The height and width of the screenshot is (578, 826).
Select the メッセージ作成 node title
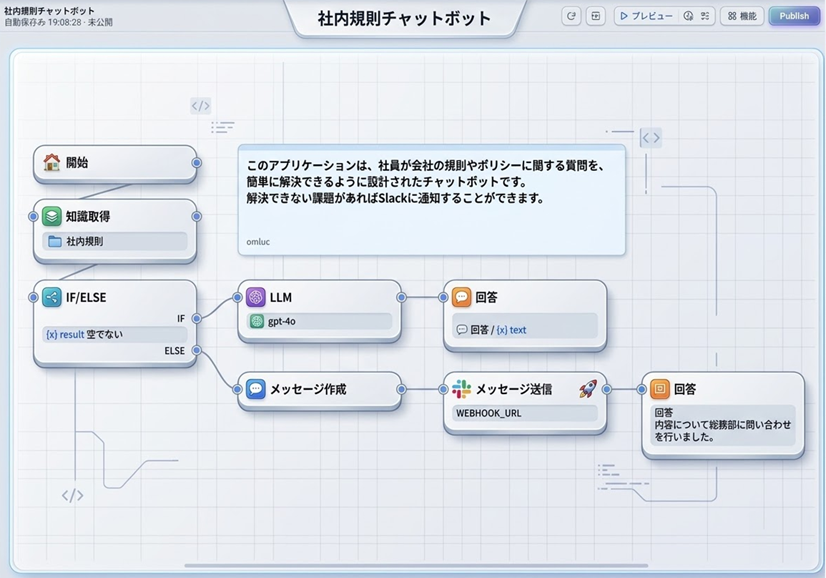tap(308, 389)
